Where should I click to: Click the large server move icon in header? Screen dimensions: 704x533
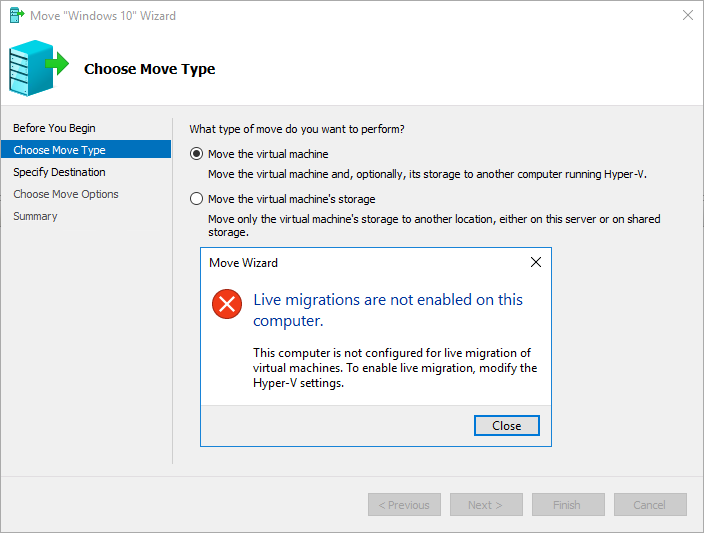[39, 68]
